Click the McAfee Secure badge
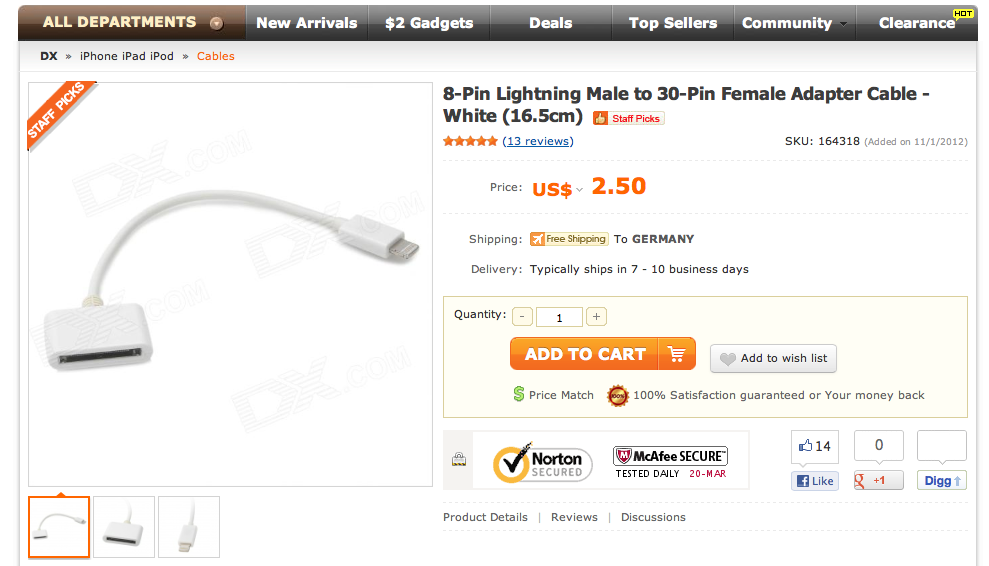The image size is (989, 566). coord(670,462)
